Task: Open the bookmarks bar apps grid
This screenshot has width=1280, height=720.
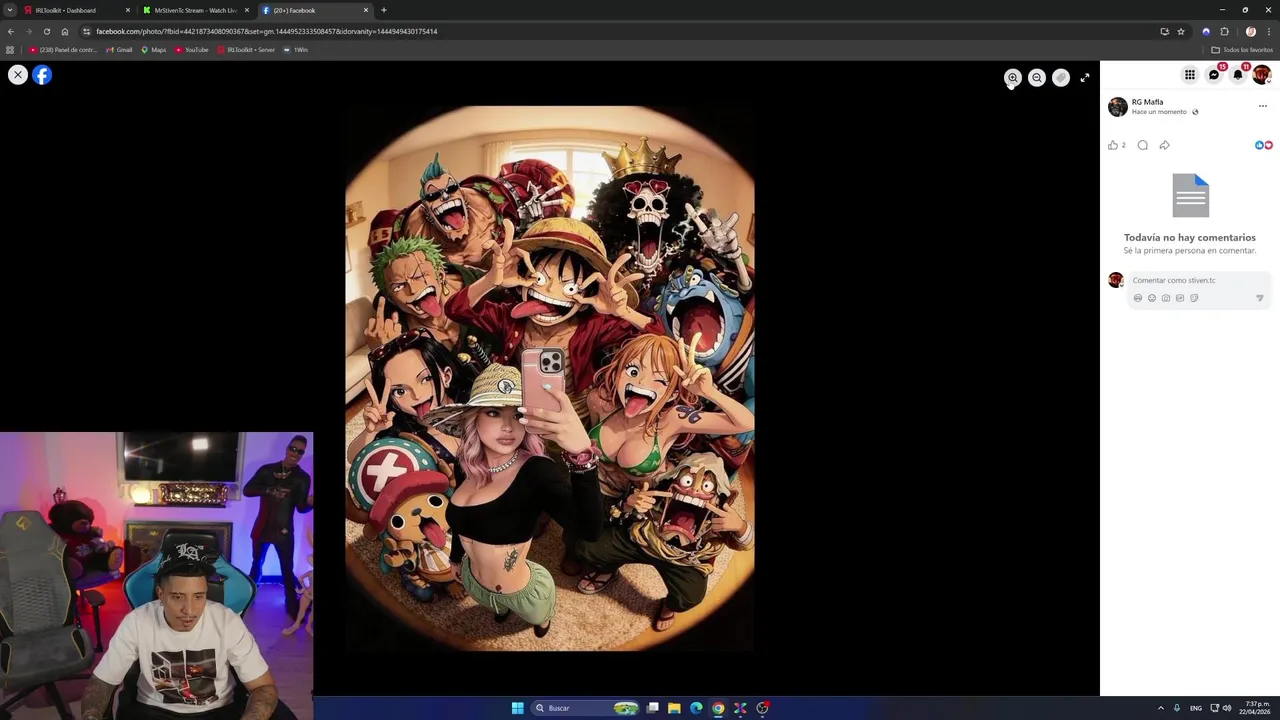Action: (10, 49)
